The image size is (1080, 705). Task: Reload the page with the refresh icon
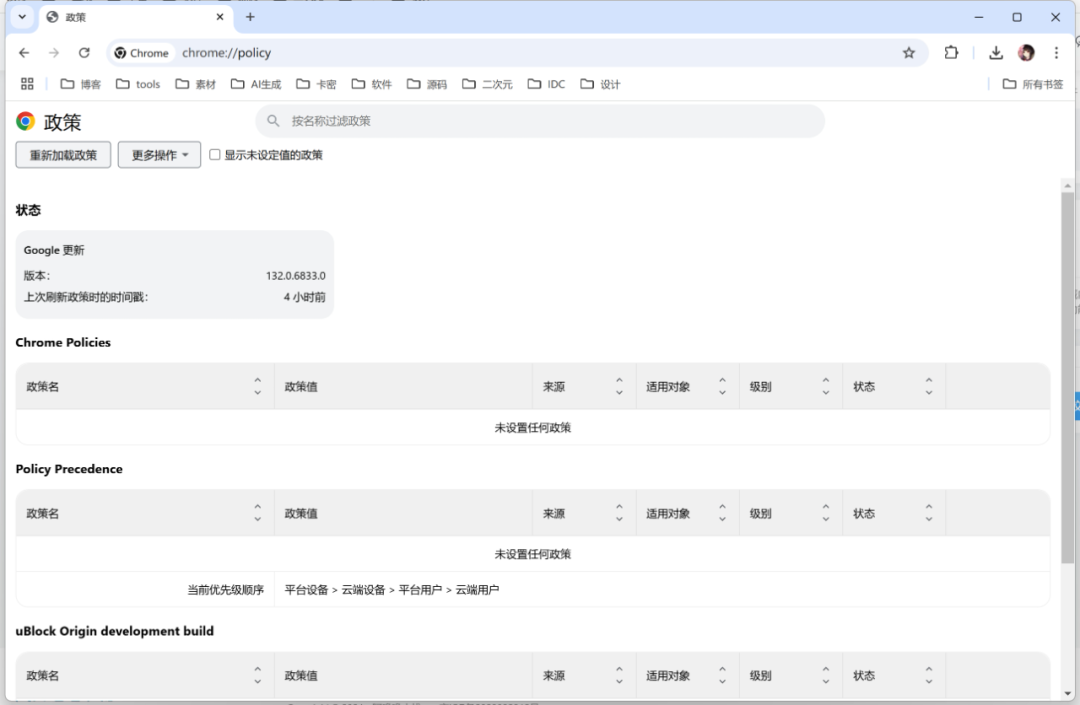coord(84,53)
